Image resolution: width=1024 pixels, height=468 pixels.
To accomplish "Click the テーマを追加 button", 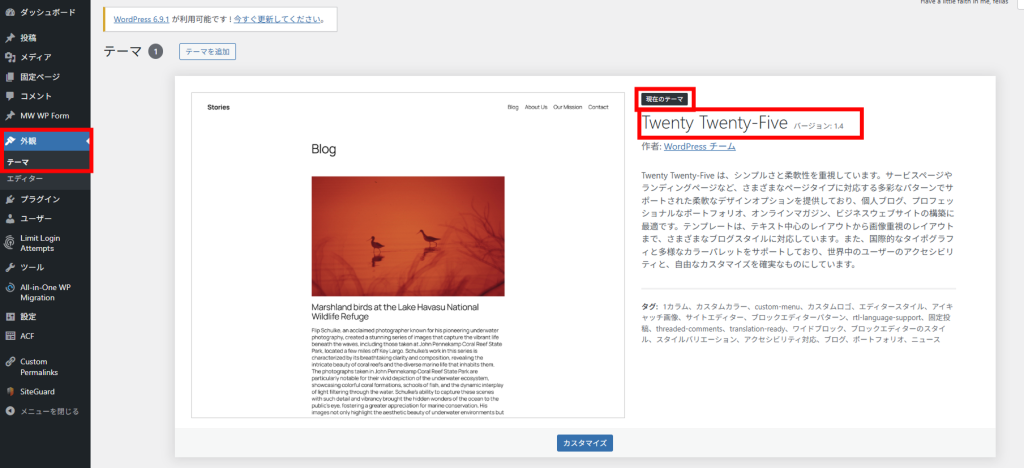I will (x=207, y=52).
